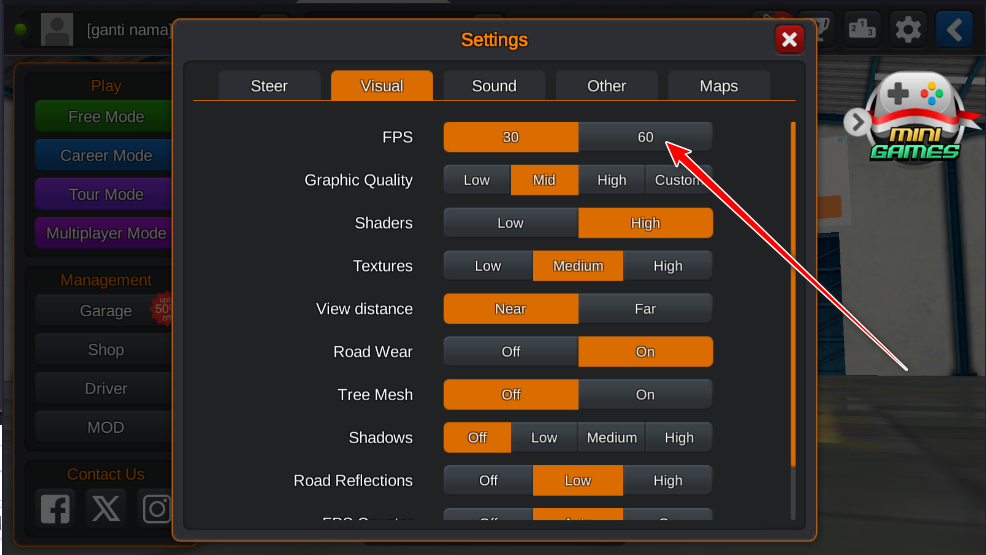Image resolution: width=986 pixels, height=555 pixels.
Task: Open the Garage menu
Action: click(104, 310)
